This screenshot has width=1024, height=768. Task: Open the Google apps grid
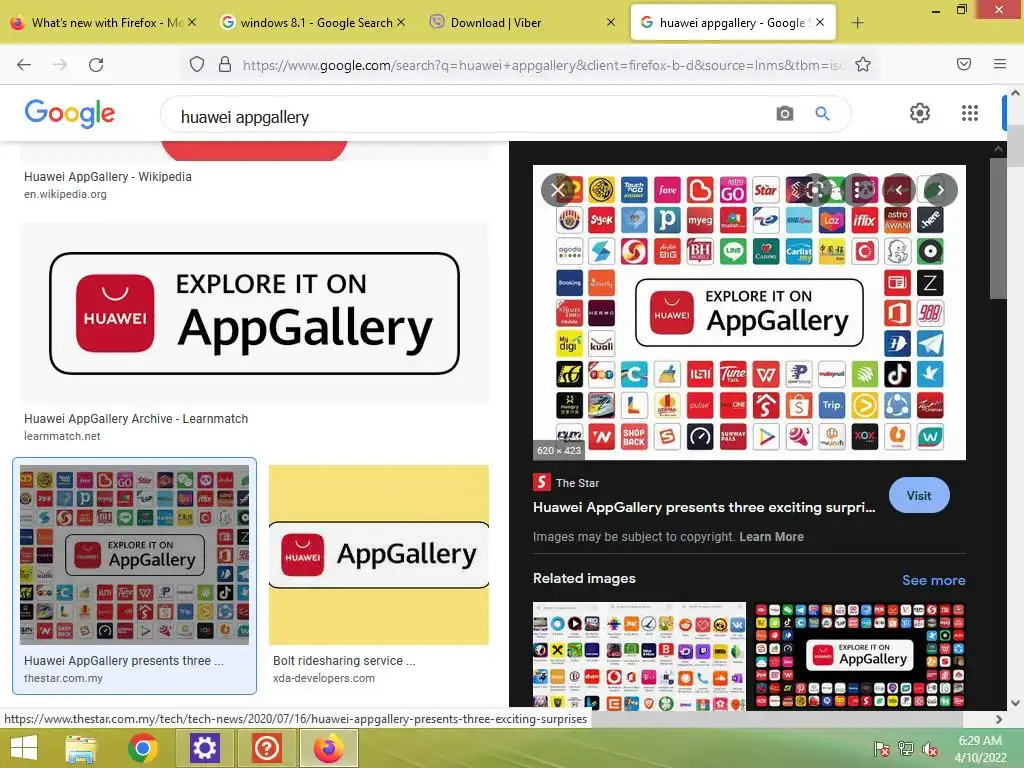[x=970, y=113]
